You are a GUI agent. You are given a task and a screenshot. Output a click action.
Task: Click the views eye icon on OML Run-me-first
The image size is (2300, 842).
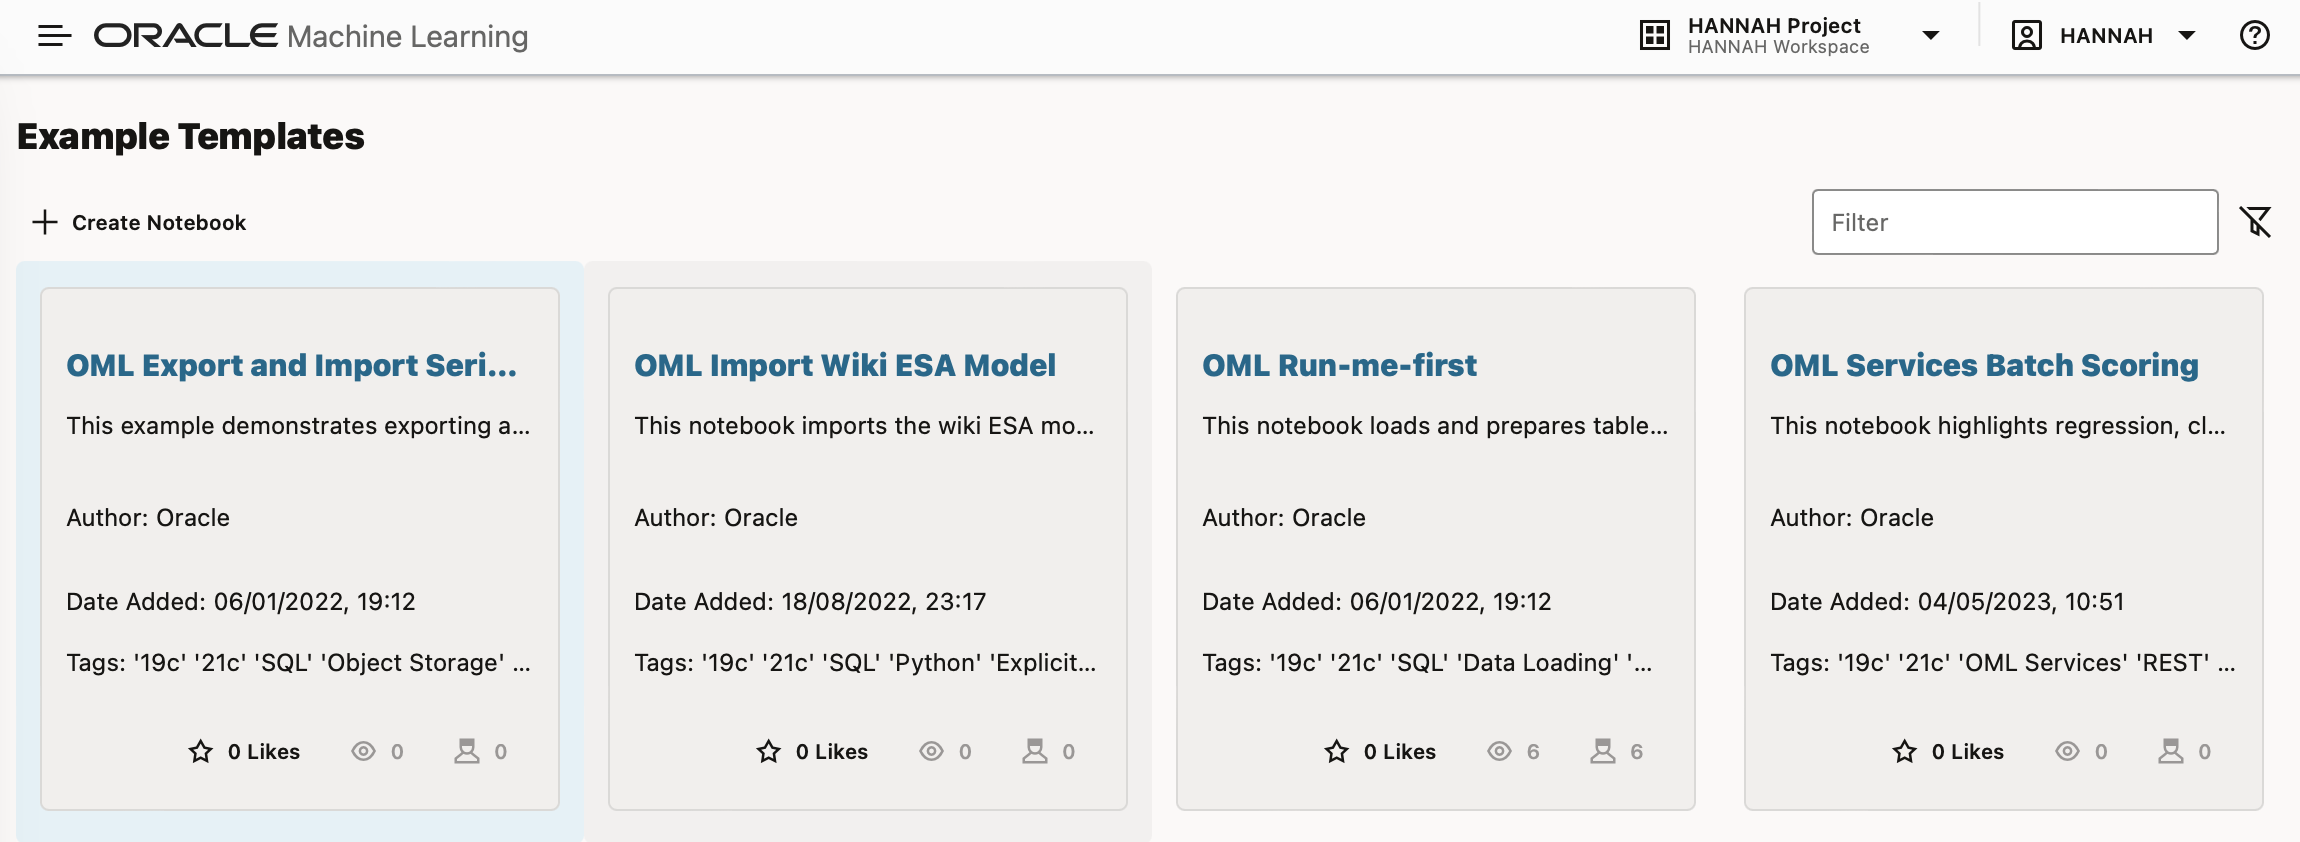(x=1499, y=751)
